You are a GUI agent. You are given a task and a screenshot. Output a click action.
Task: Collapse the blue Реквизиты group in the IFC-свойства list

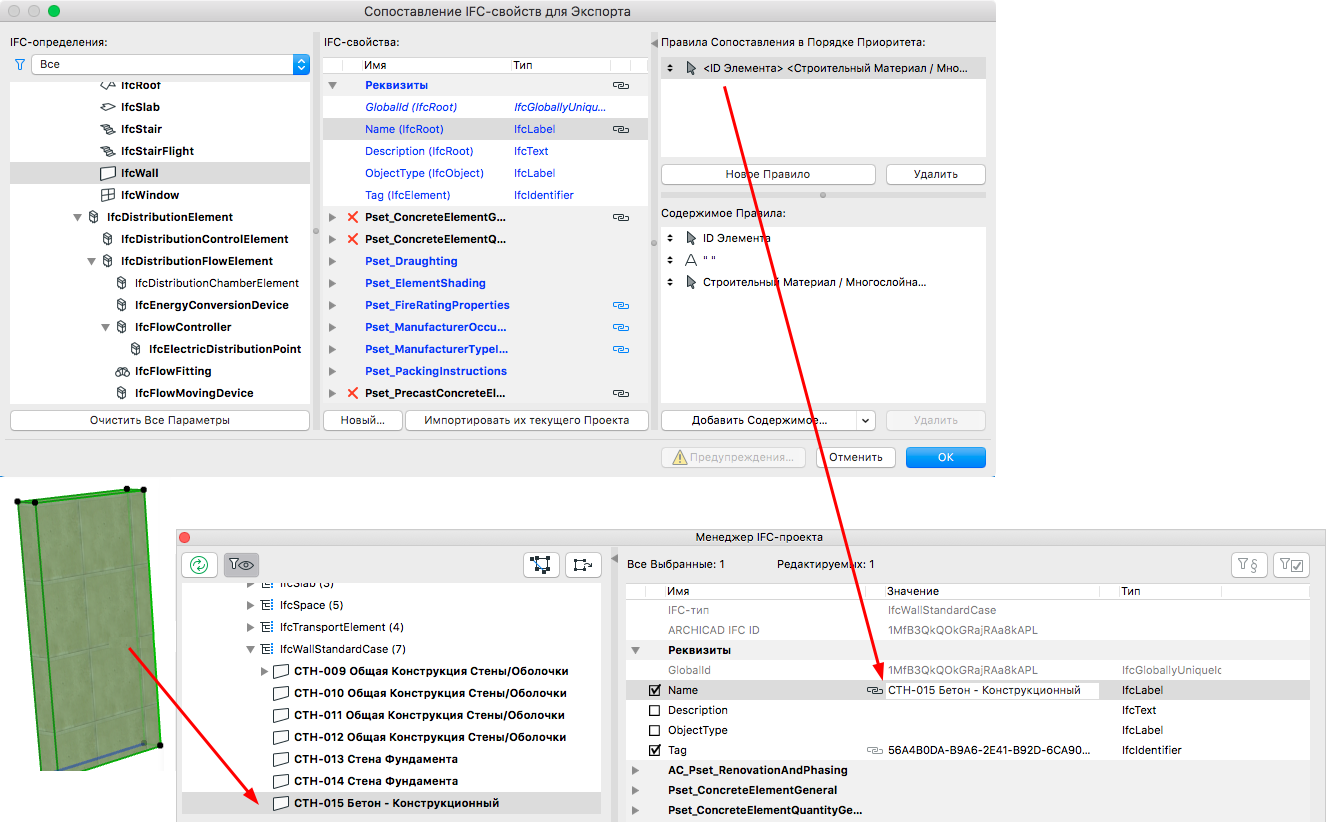pyautogui.click(x=333, y=86)
